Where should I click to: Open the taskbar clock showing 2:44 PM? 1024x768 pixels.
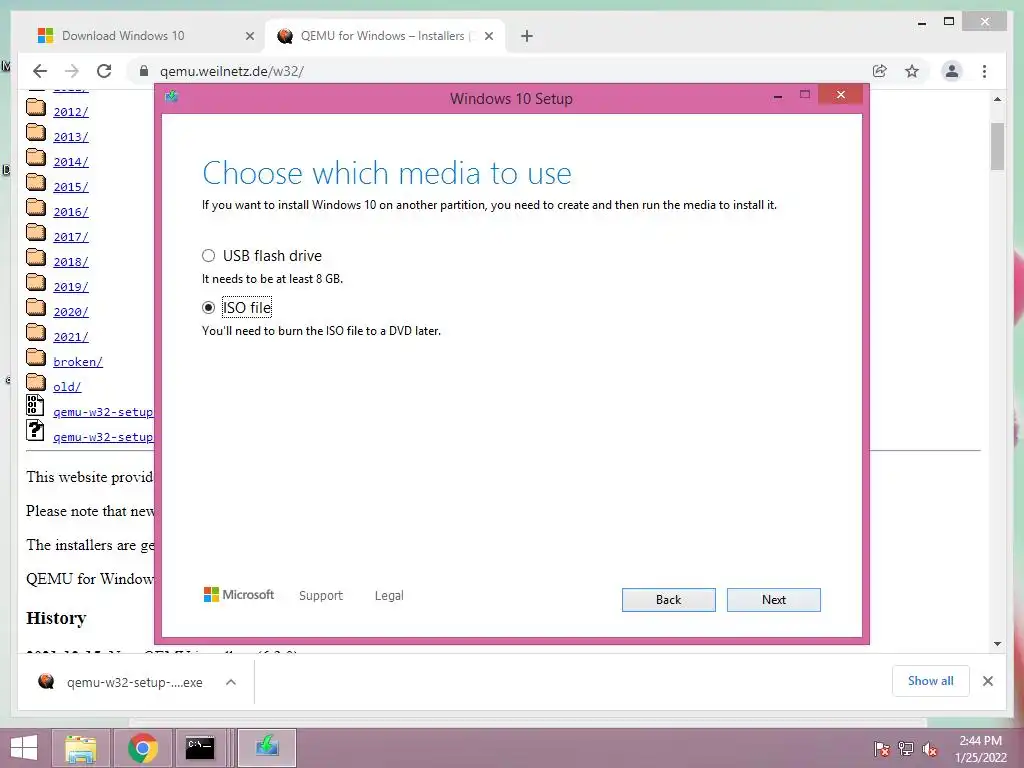point(980,748)
